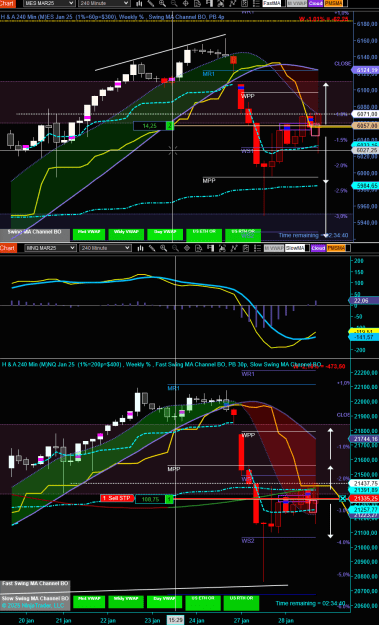379x625 pixels.
Task: Click zoom out magnifier on MES toolbar
Action: pyautogui.click(x=174, y=3)
